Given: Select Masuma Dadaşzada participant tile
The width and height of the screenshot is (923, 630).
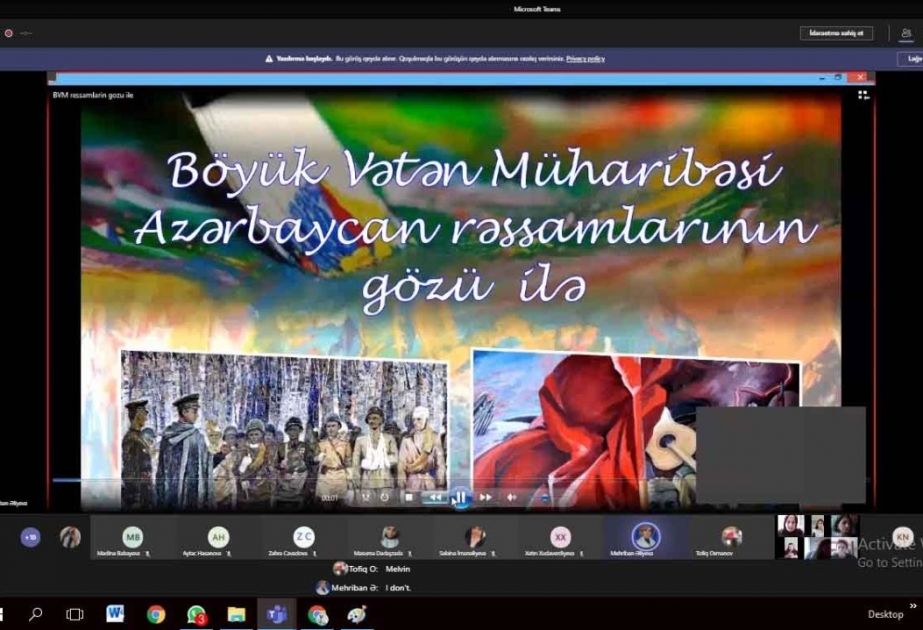Looking at the screenshot, I should 390,538.
